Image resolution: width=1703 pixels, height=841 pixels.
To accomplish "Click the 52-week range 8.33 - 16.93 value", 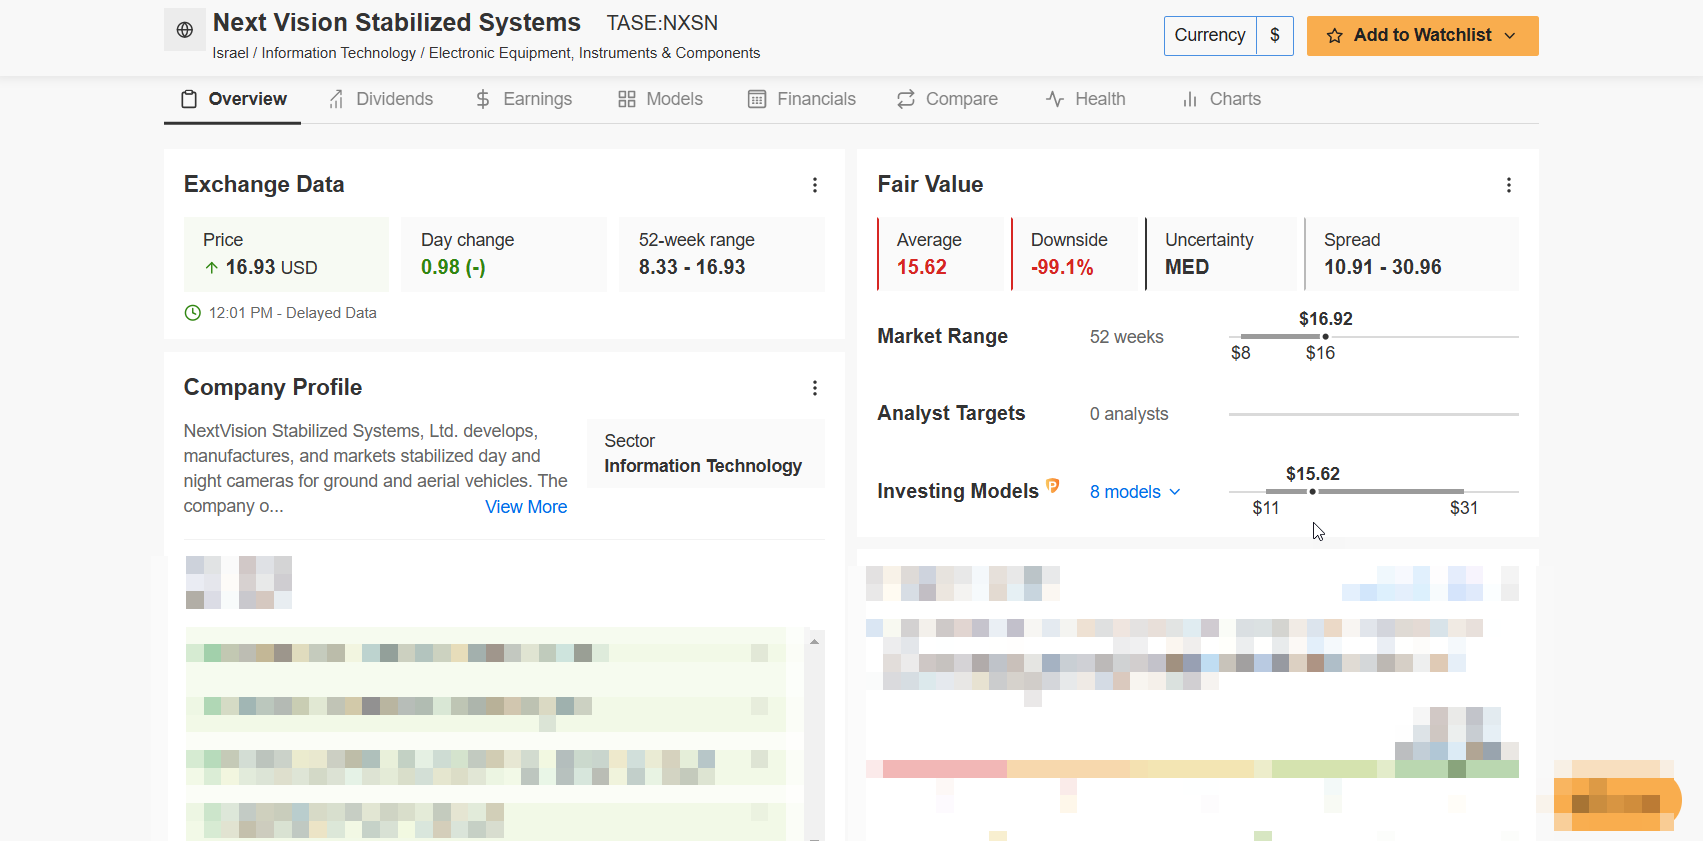I will (692, 268).
